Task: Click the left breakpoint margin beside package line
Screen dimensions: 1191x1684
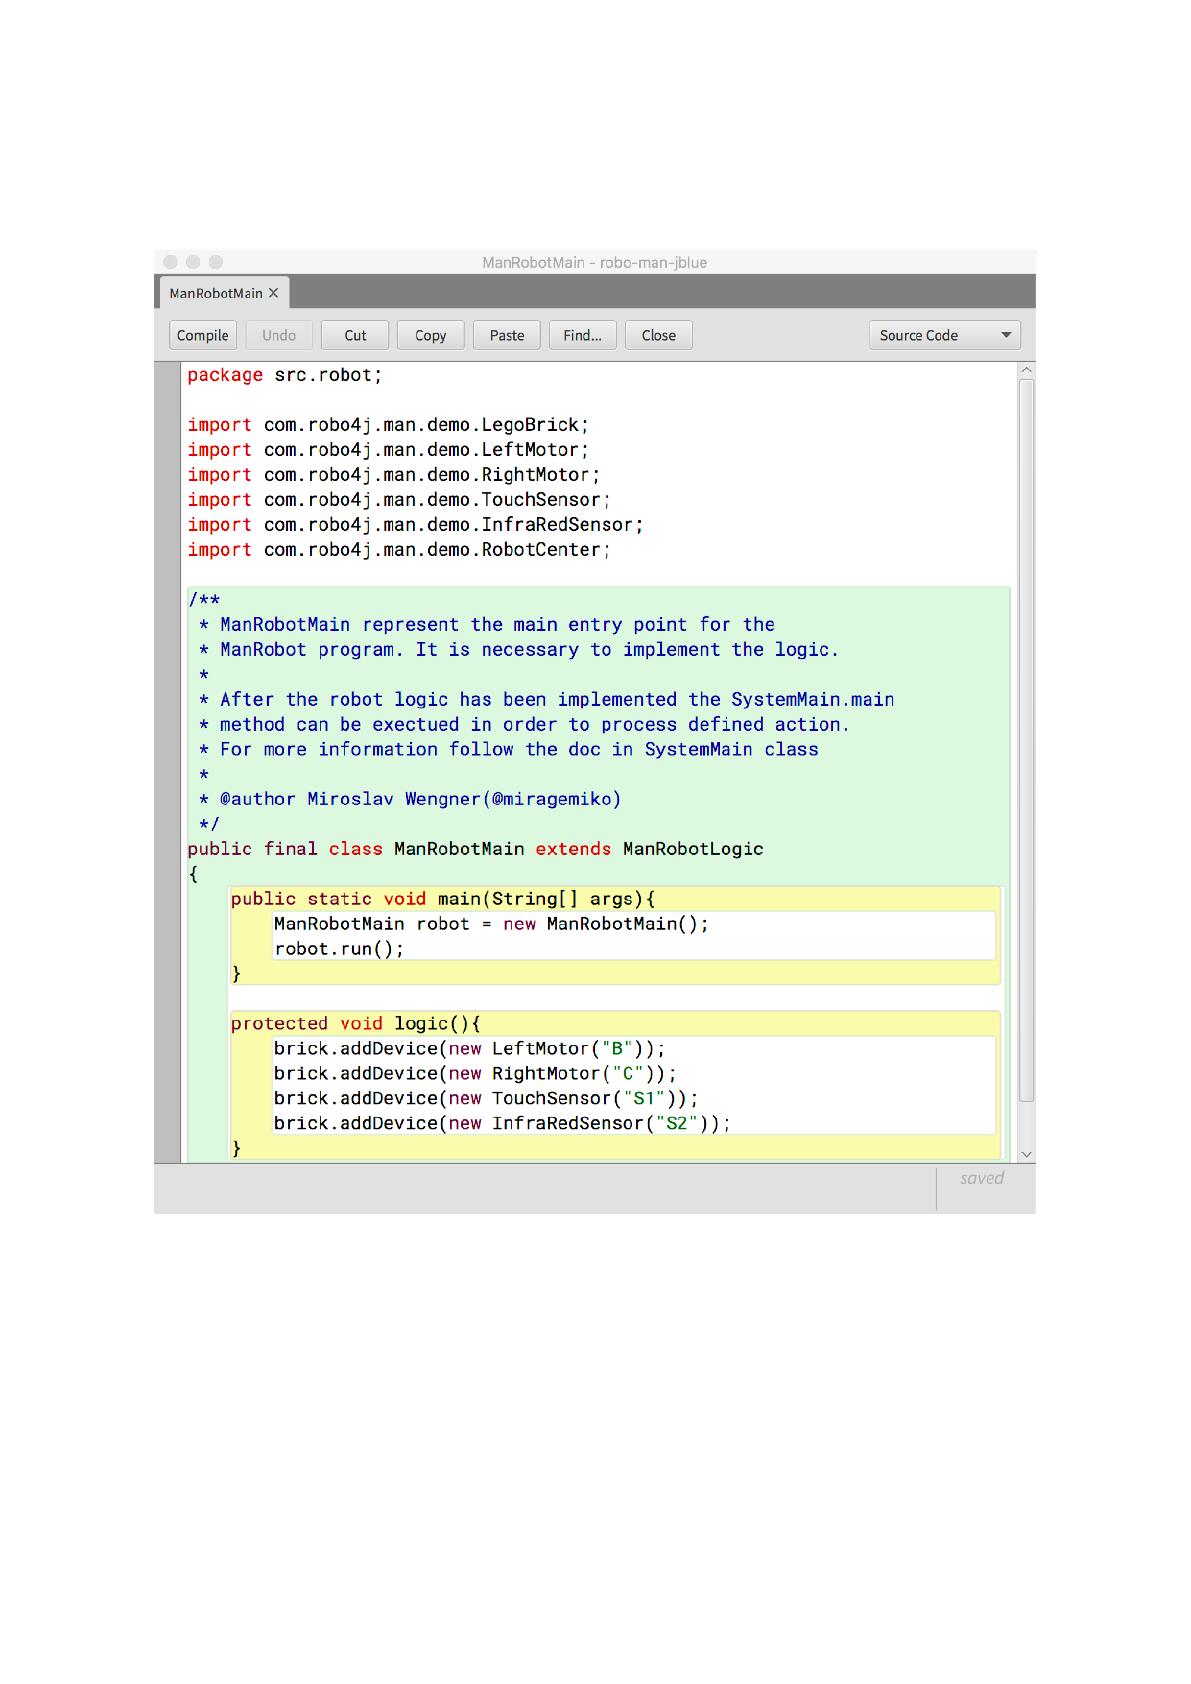Action: [168, 376]
